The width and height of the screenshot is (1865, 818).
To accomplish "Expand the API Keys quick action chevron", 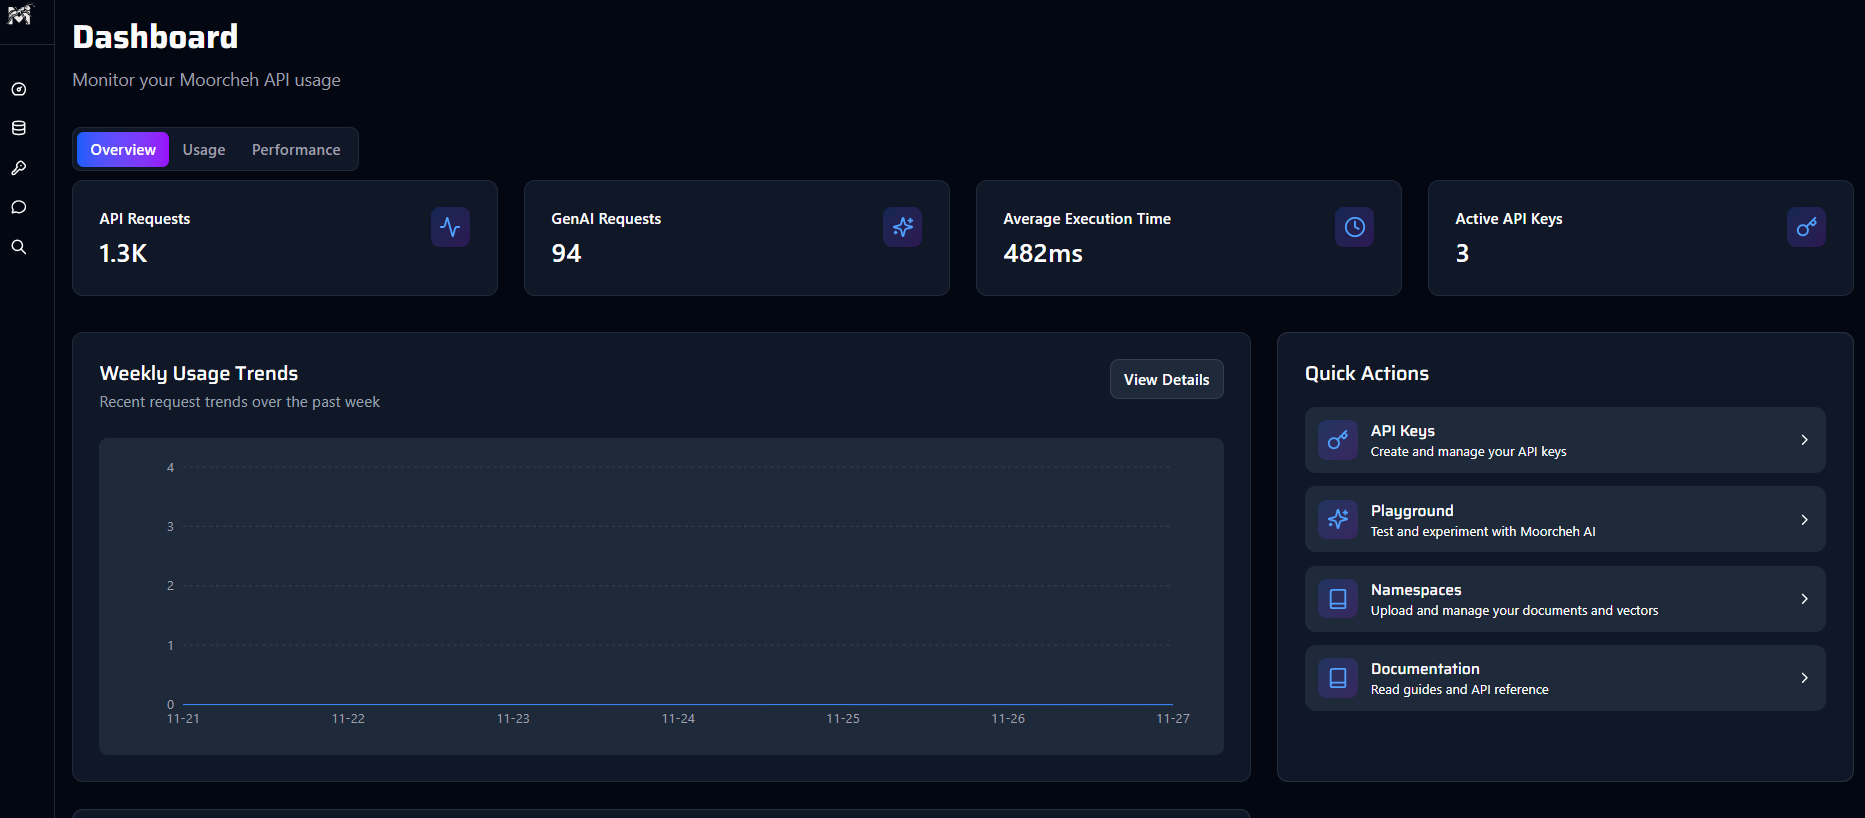I will 1804,440.
